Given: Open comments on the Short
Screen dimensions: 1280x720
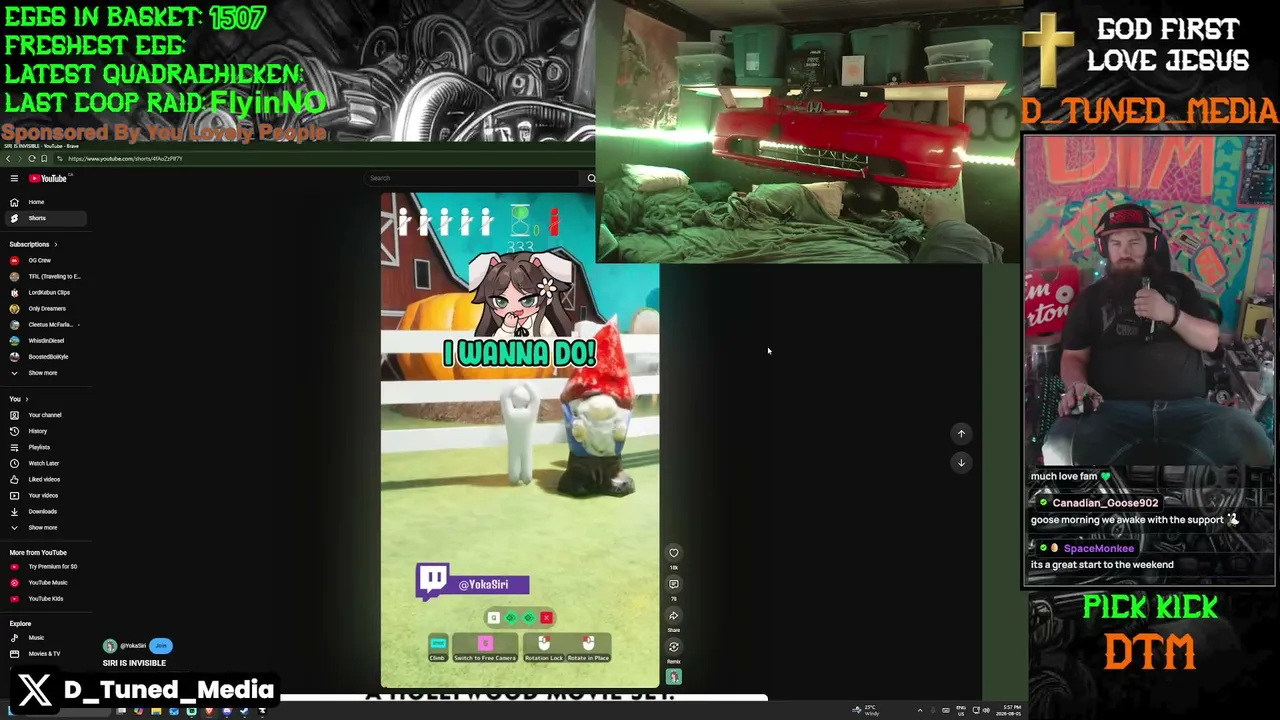Looking at the screenshot, I should point(673,584).
